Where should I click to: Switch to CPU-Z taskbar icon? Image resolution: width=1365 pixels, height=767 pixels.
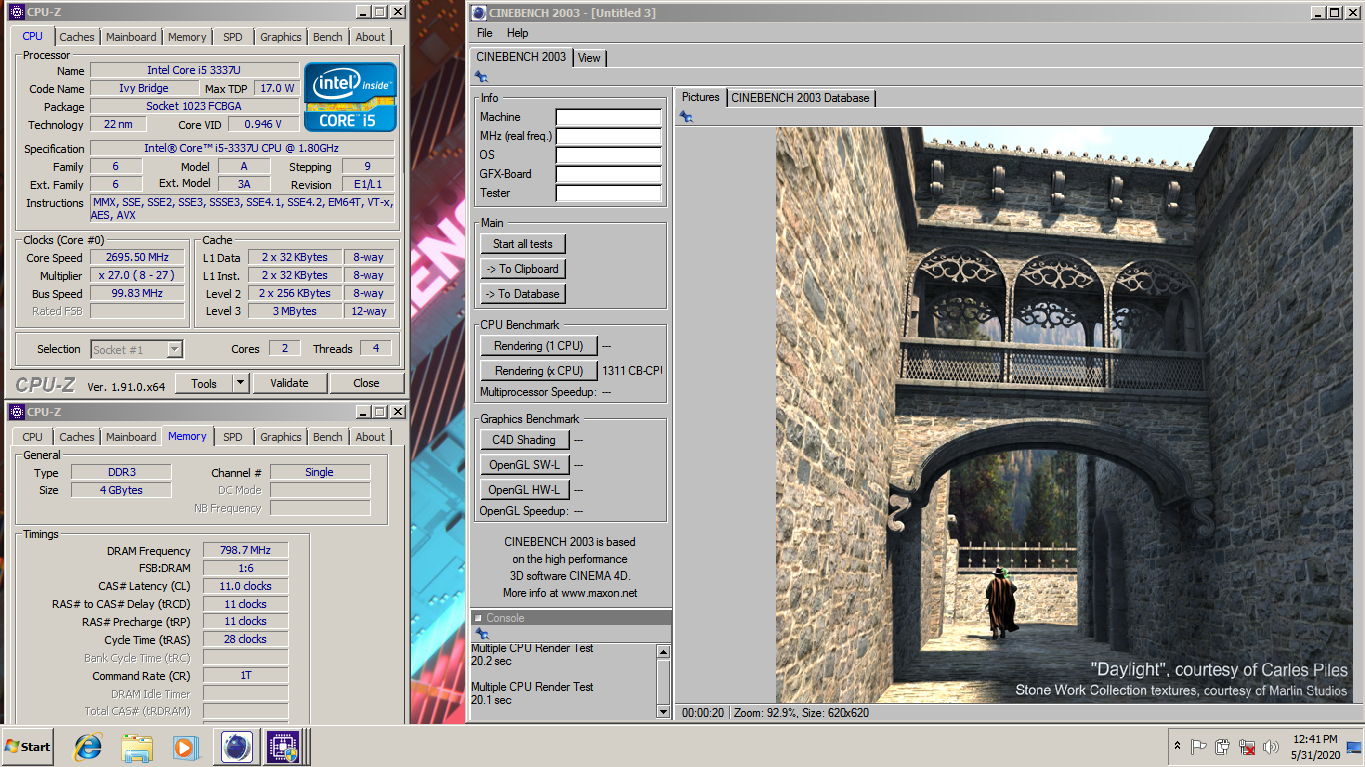pos(285,747)
